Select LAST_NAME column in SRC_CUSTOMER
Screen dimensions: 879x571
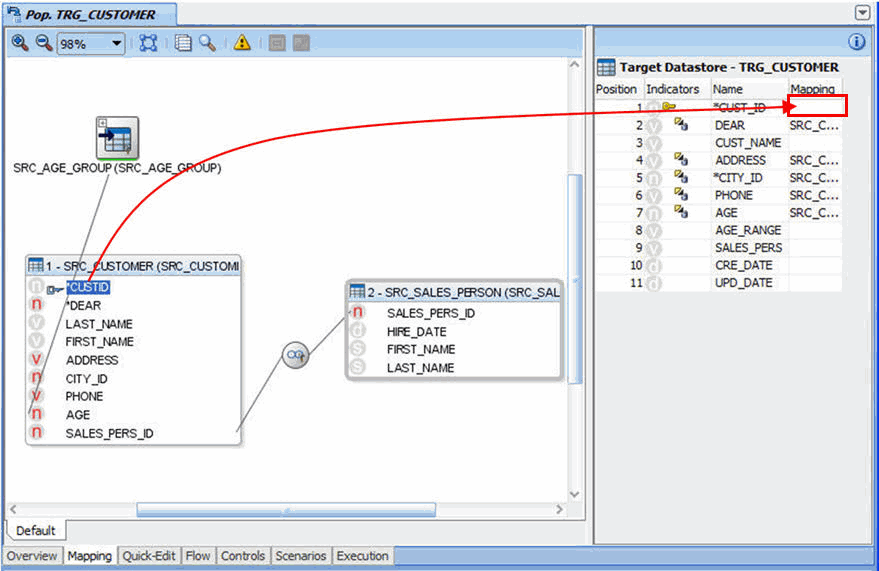point(99,324)
